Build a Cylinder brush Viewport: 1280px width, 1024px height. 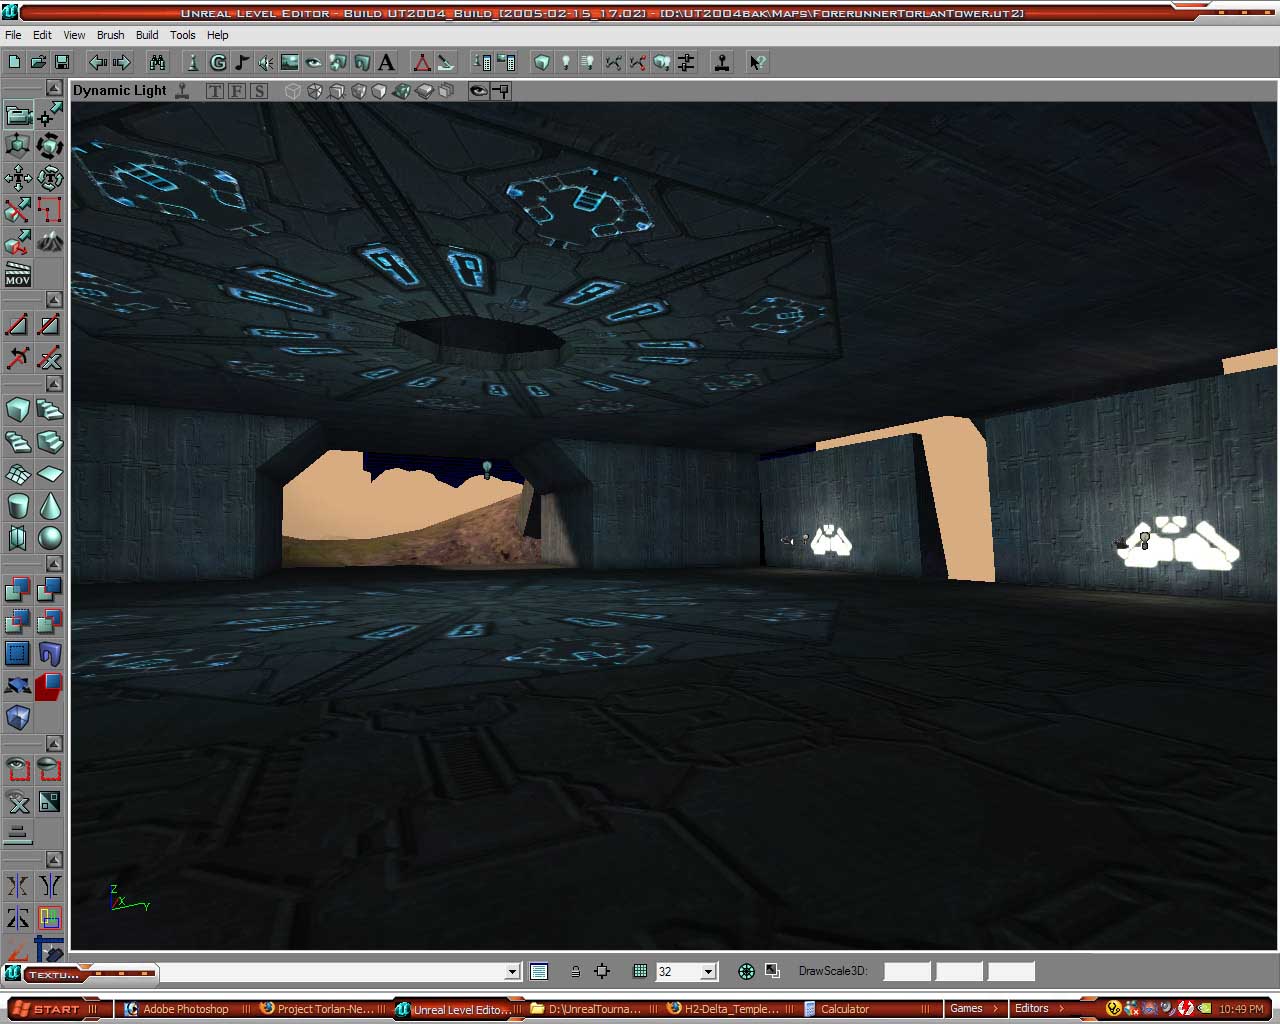click(x=18, y=505)
